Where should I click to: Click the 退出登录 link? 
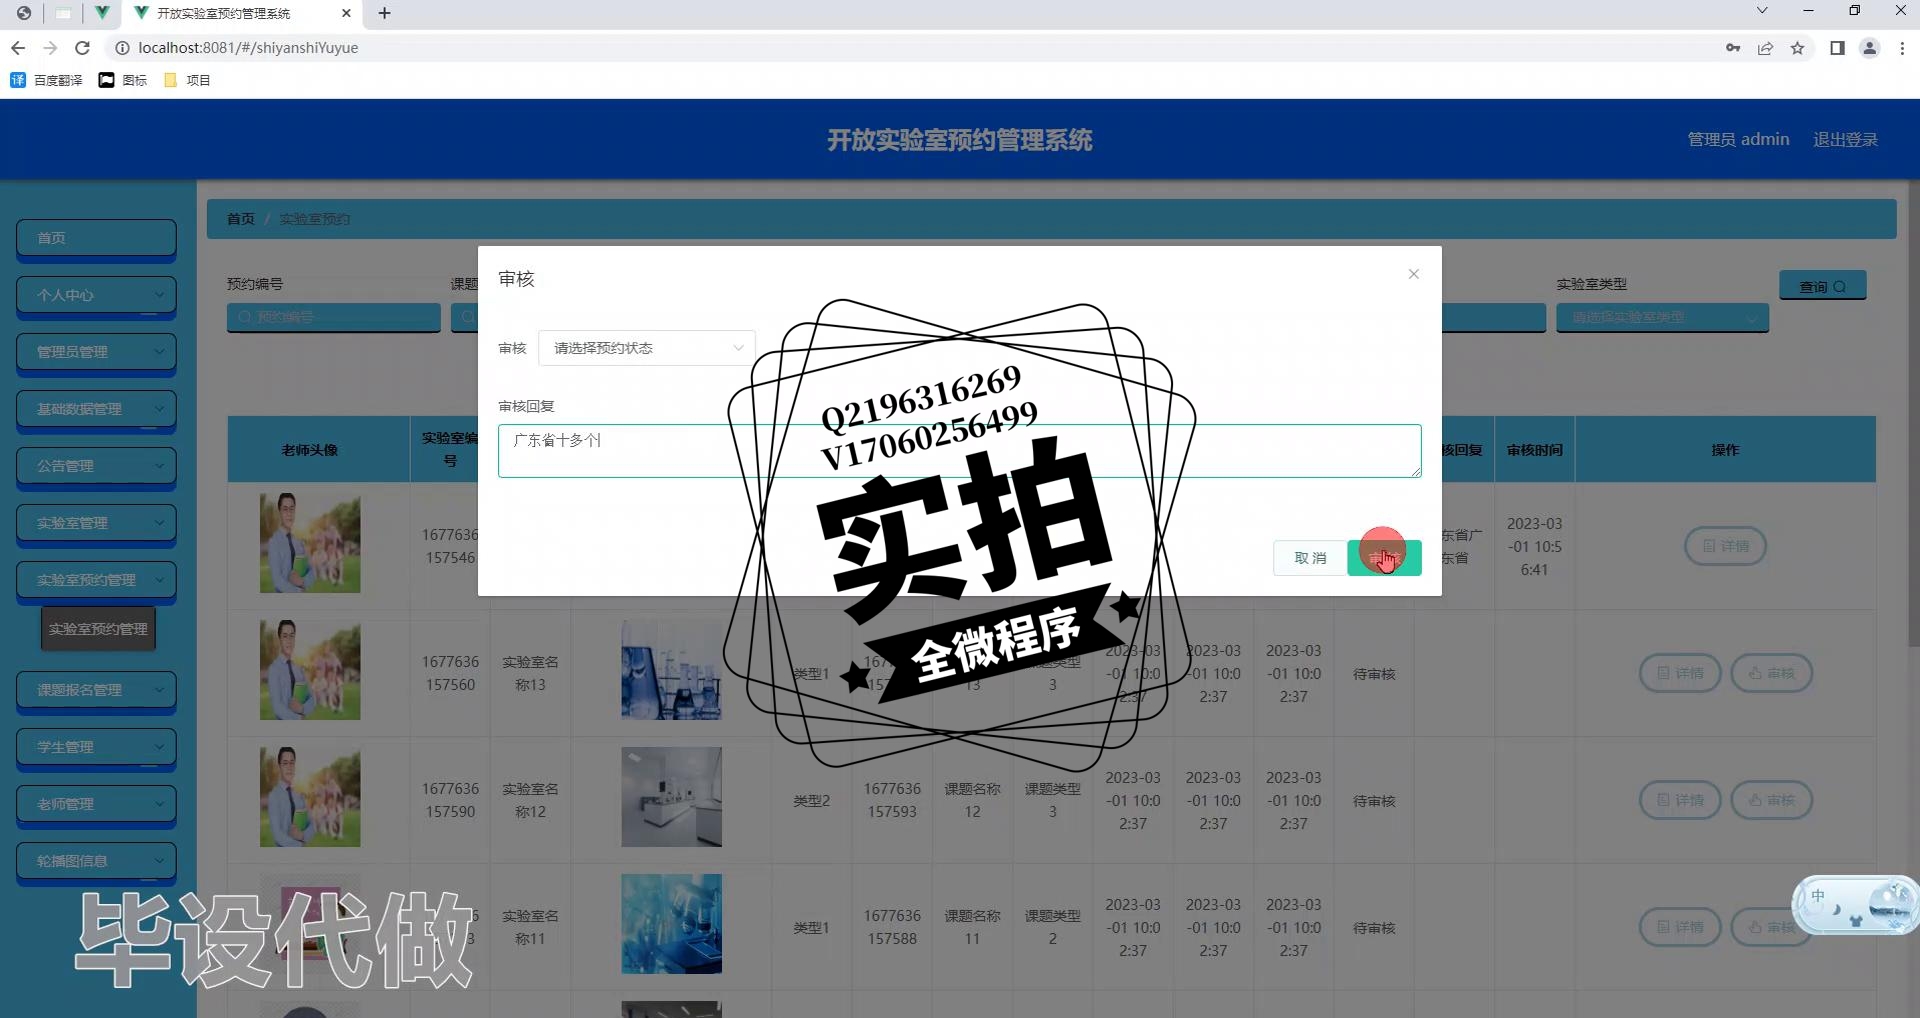(1845, 140)
